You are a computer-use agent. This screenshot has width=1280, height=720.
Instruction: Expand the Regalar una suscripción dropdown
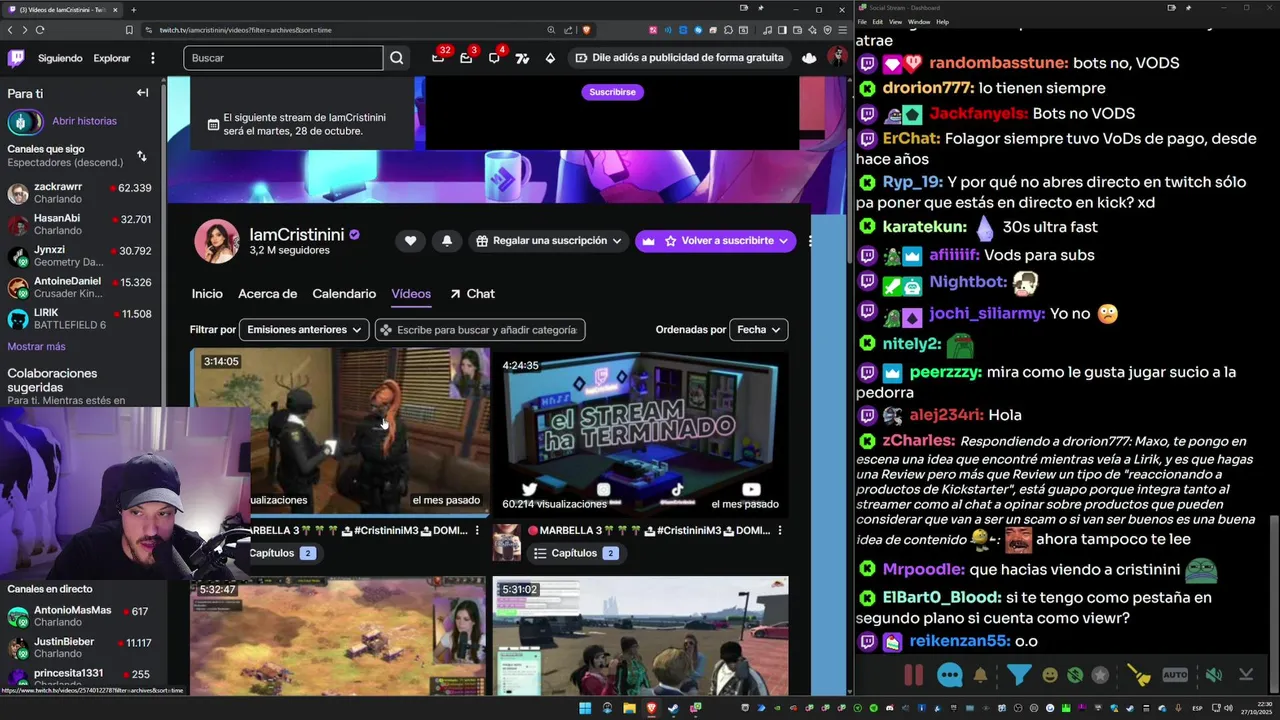click(549, 241)
